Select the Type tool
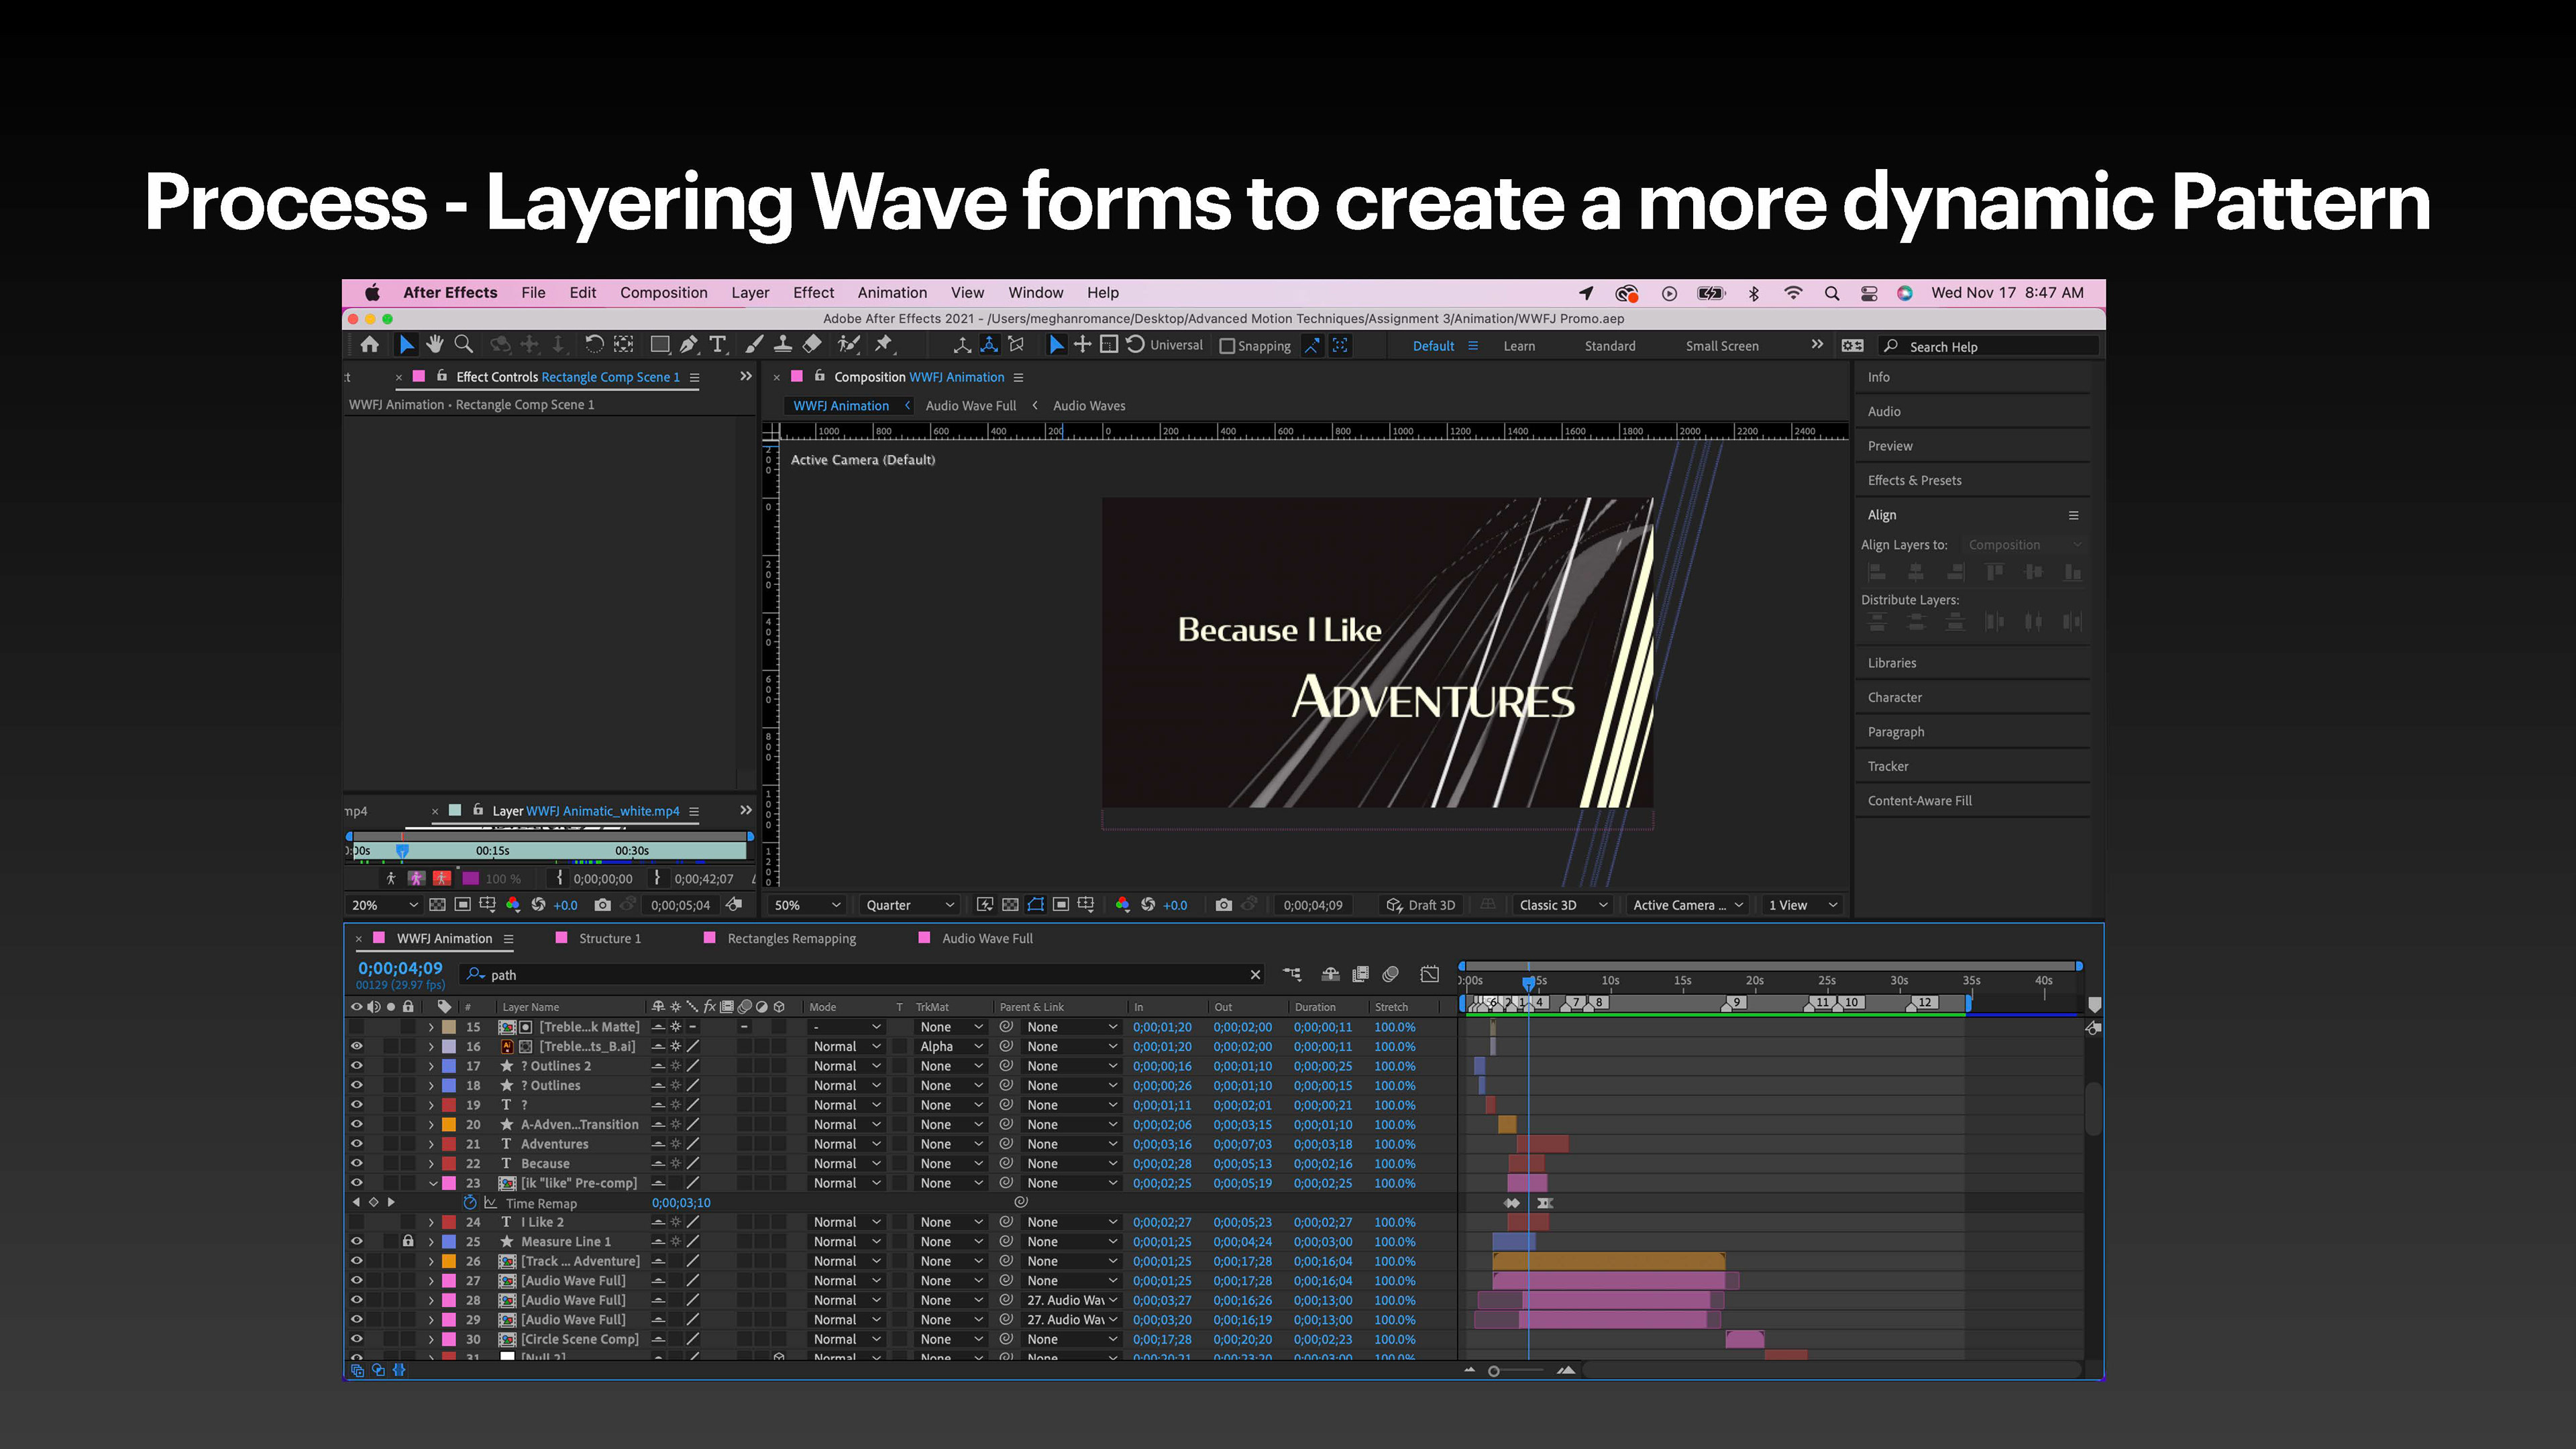This screenshot has height=1449, width=2576. click(717, 345)
